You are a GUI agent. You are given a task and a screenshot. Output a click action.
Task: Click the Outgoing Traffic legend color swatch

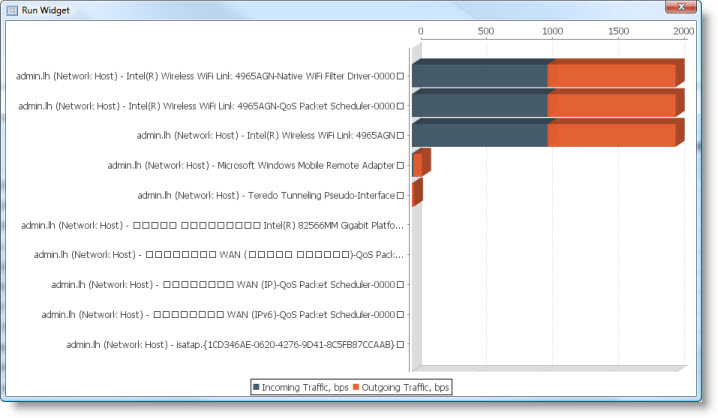tap(356, 387)
